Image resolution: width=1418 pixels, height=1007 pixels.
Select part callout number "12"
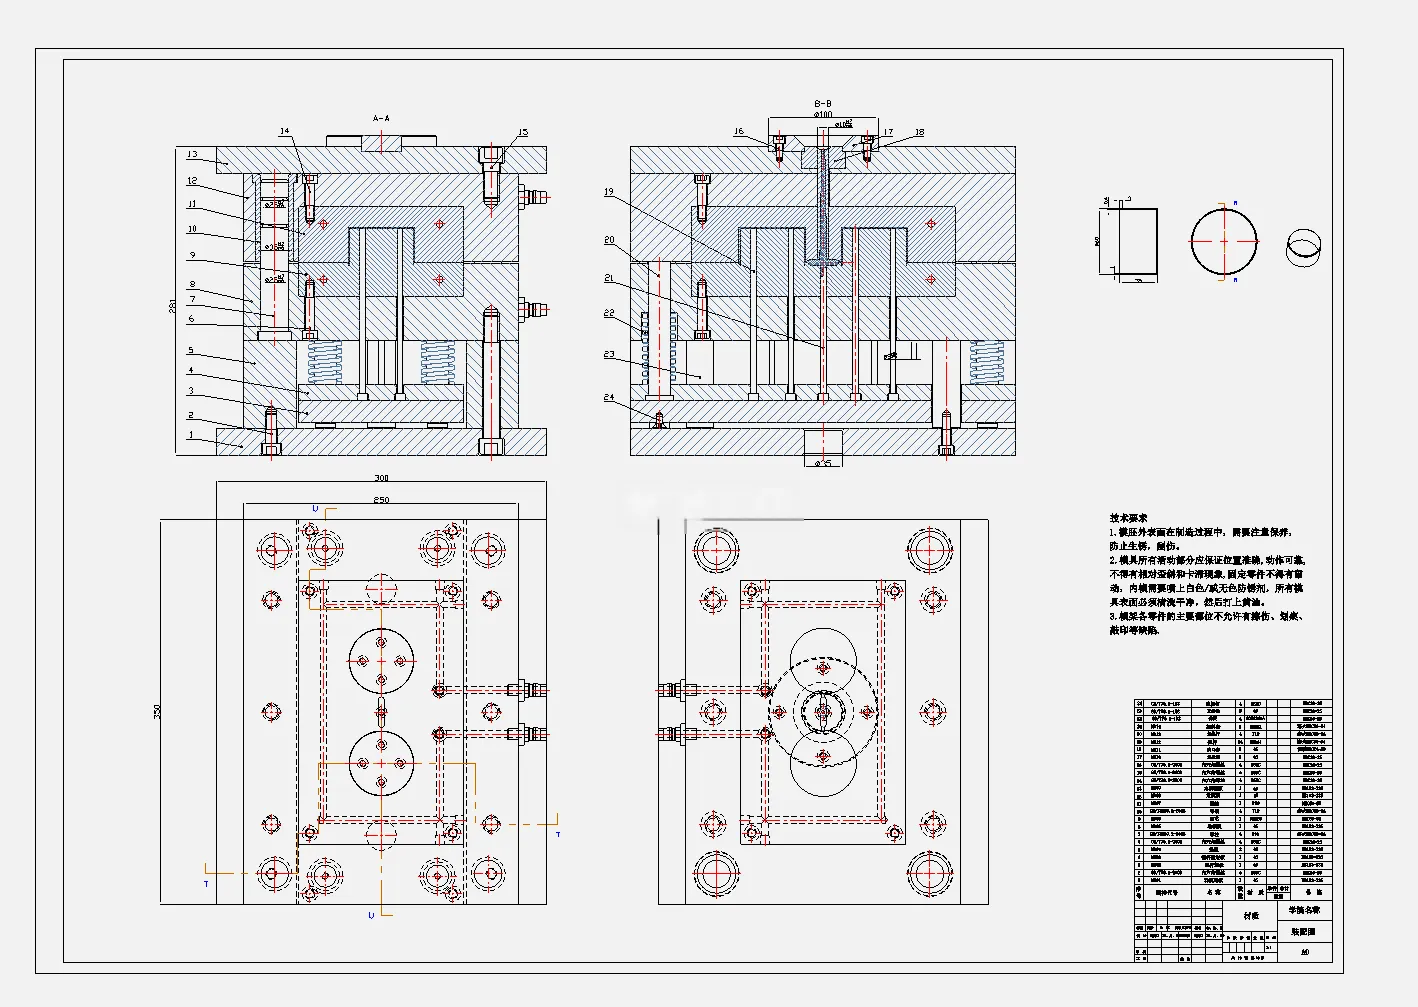192,181
